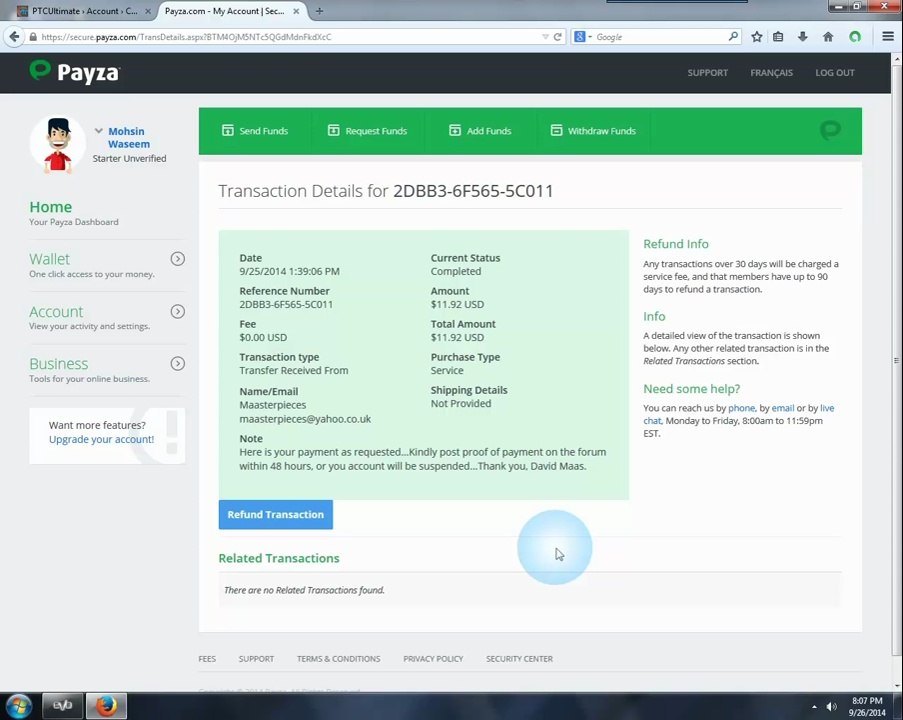903x720 pixels.
Task: Click SUPPORT in top navigation
Action: click(708, 73)
